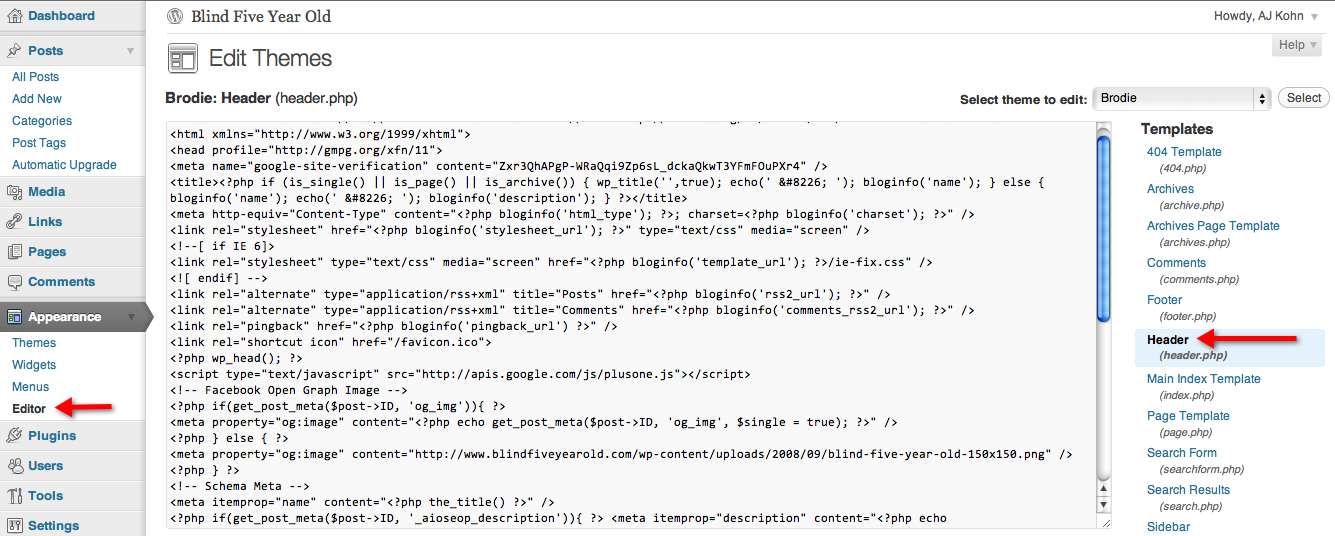This screenshot has width=1335, height=536.
Task: Collapse the Posts menu arrow
Action: [130, 51]
